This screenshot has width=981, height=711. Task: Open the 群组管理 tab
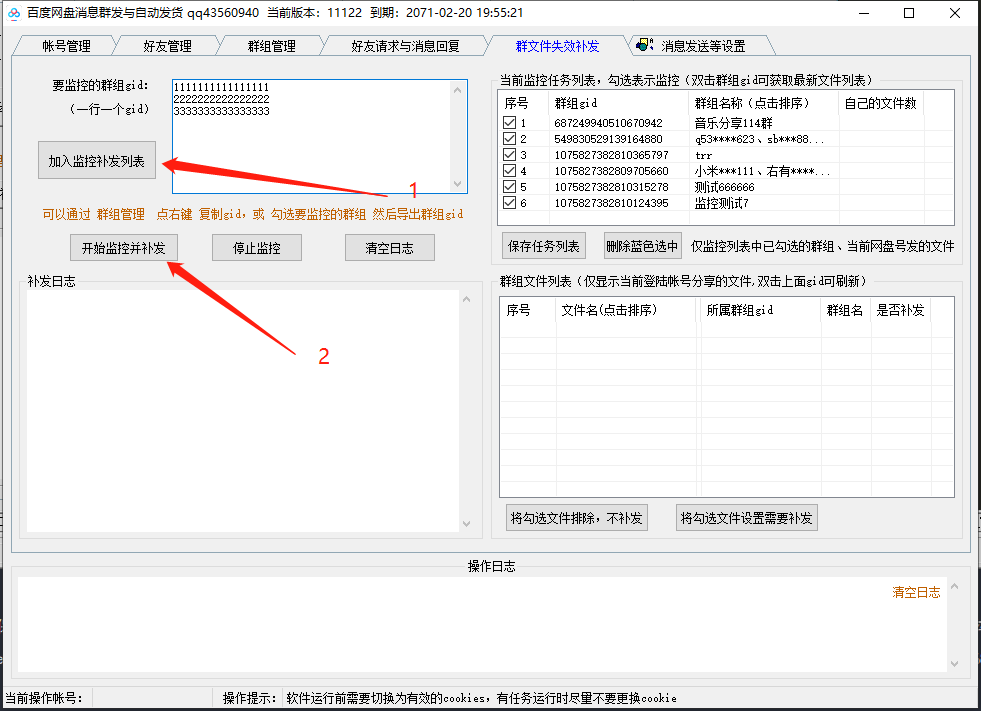[x=270, y=45]
